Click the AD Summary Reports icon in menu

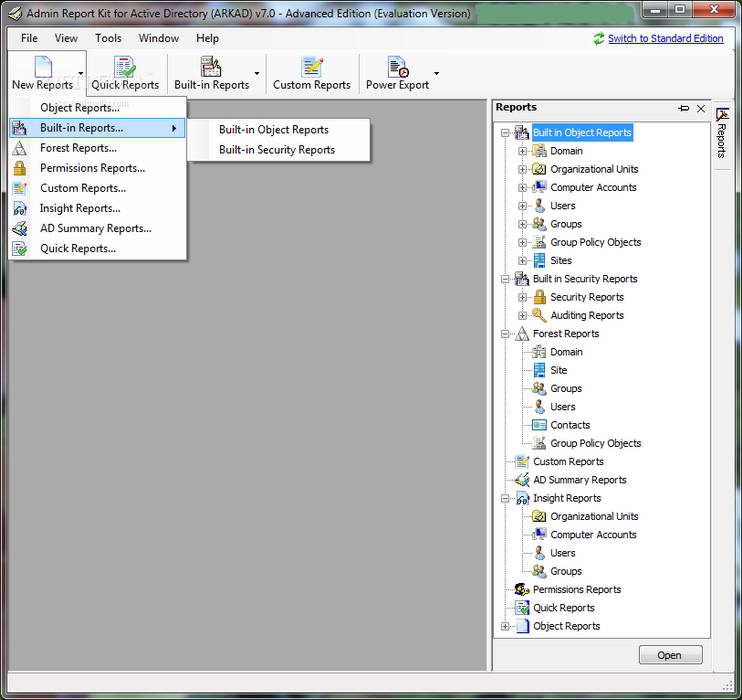19,229
